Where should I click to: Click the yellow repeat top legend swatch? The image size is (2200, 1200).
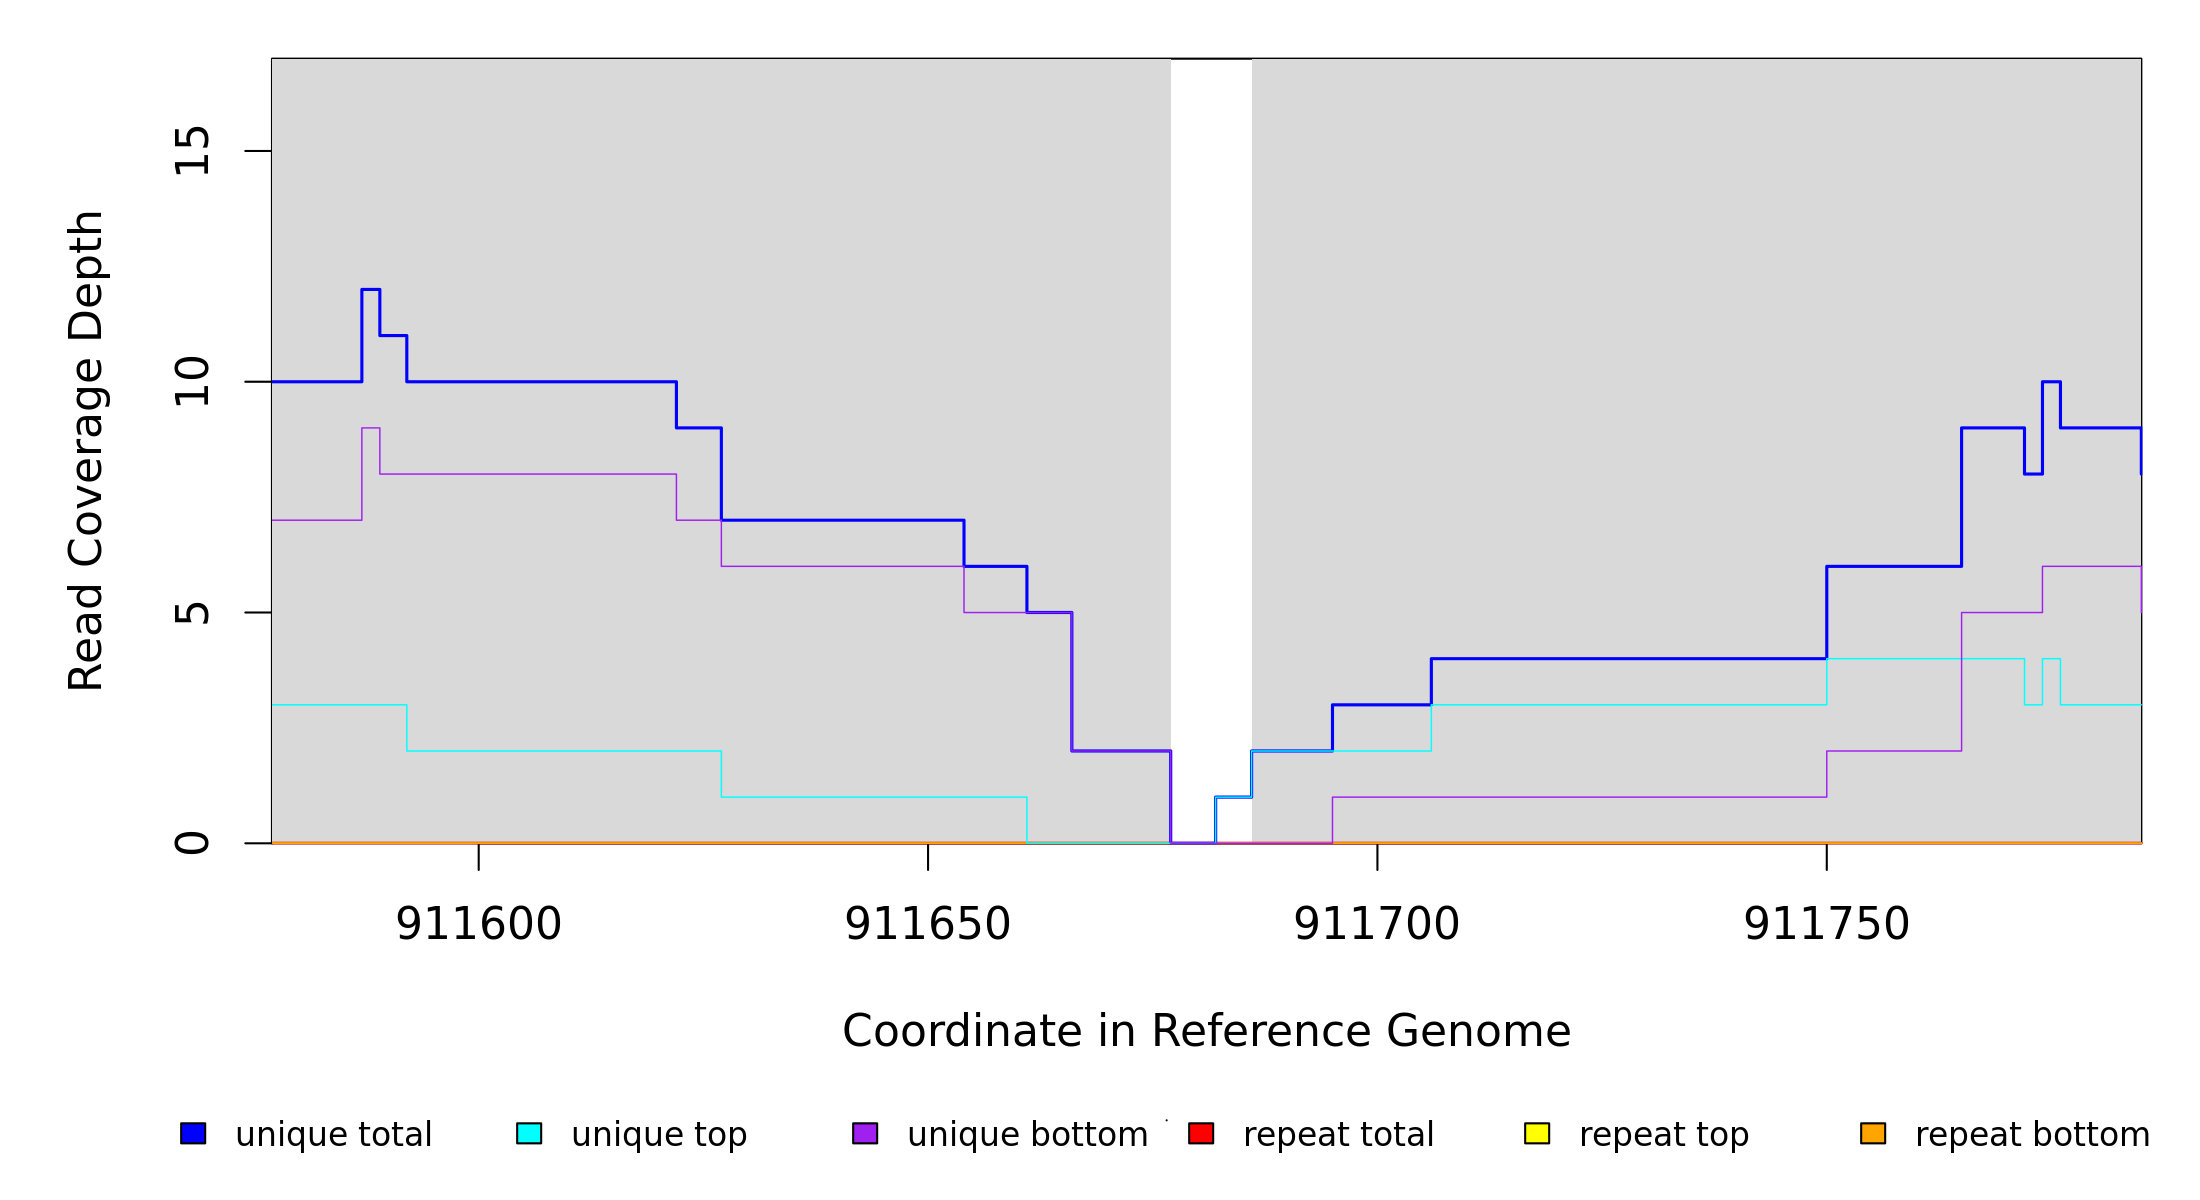[x=1537, y=1133]
